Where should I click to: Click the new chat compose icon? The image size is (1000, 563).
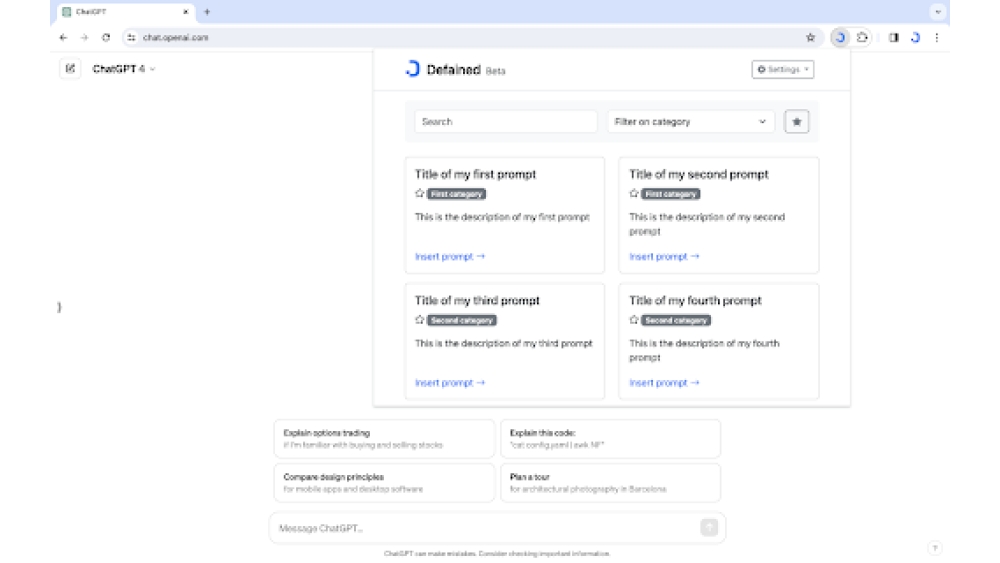click(x=70, y=68)
